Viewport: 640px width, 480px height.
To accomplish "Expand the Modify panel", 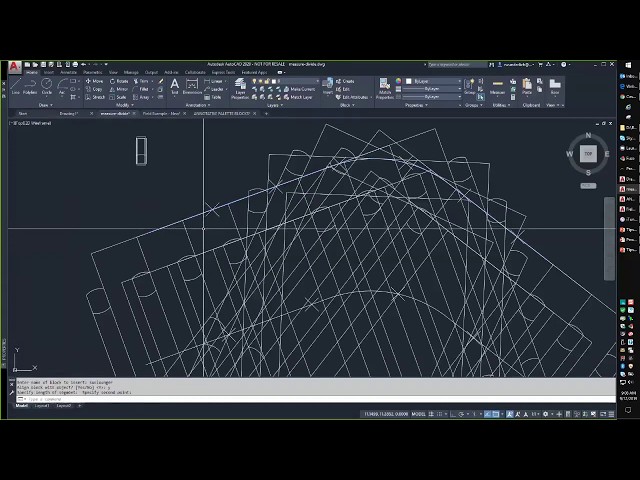I will coord(125,105).
